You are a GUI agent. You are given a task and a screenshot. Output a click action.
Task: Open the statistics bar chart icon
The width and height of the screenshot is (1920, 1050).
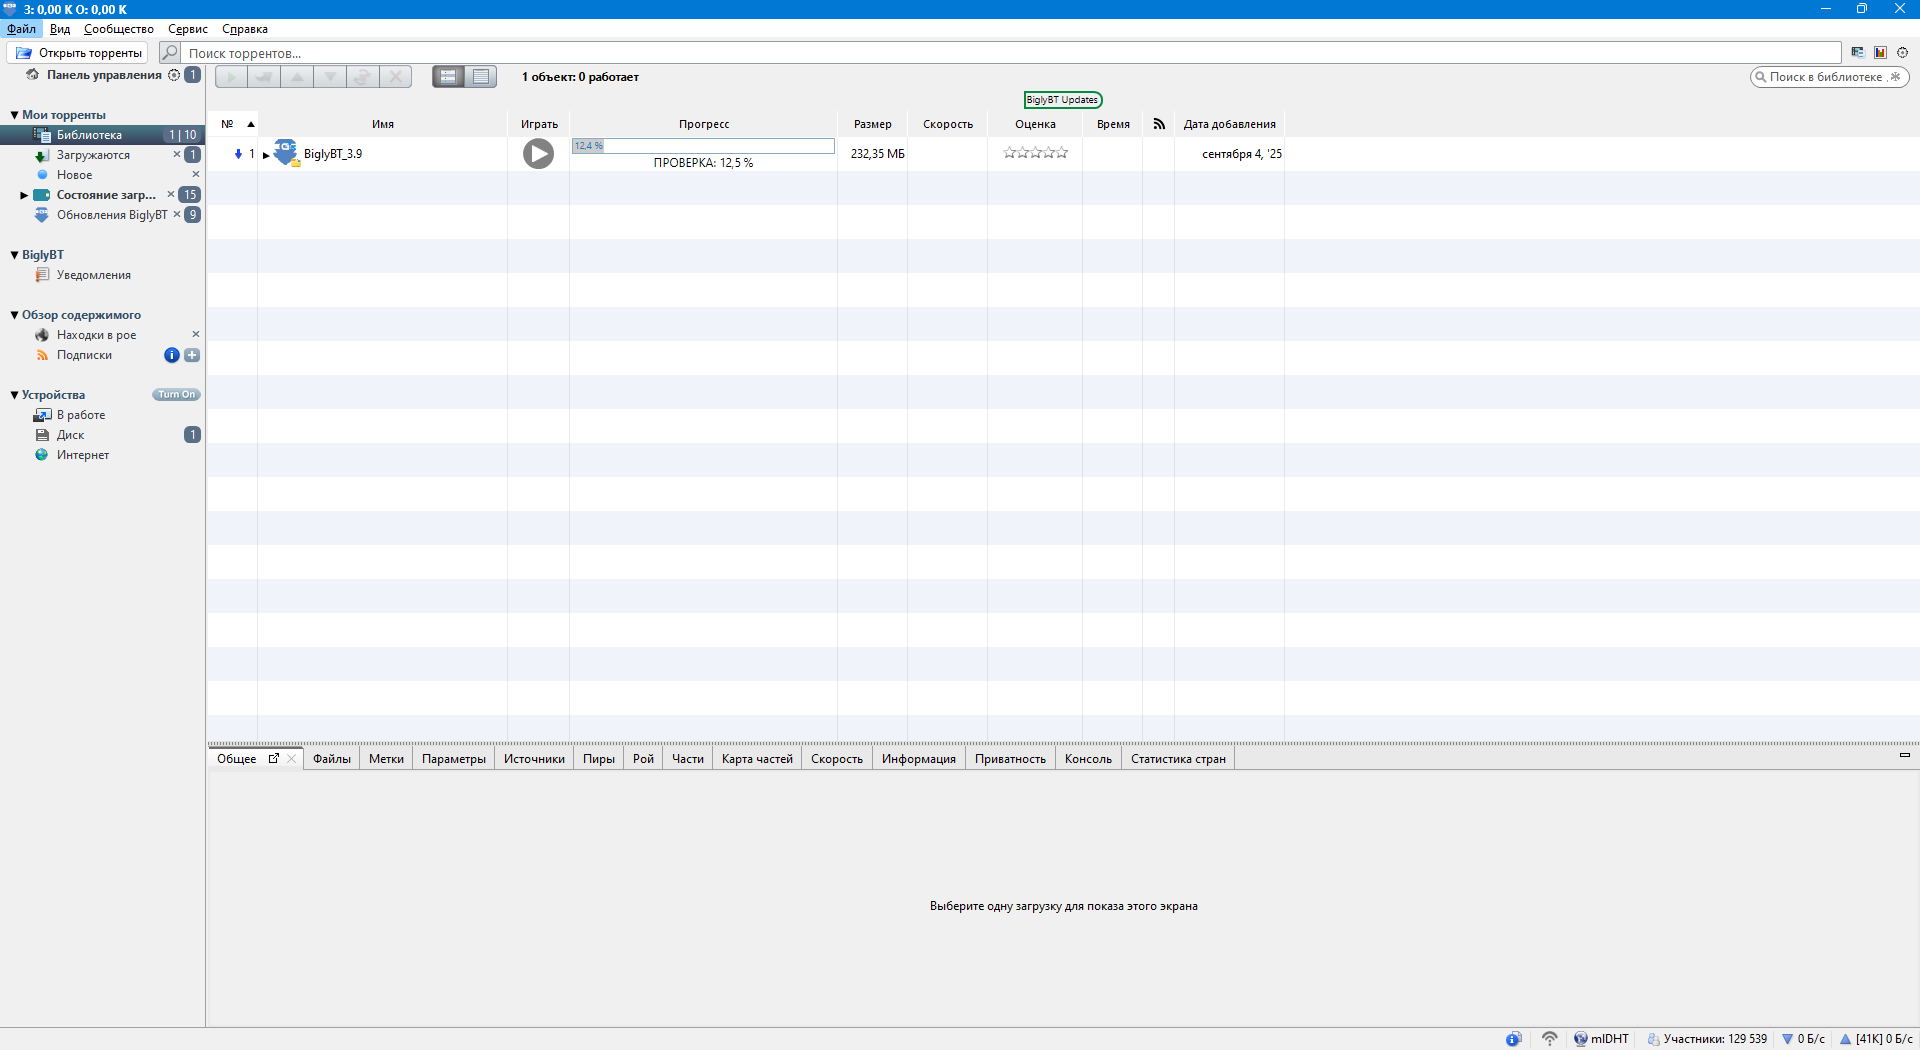(x=1880, y=53)
